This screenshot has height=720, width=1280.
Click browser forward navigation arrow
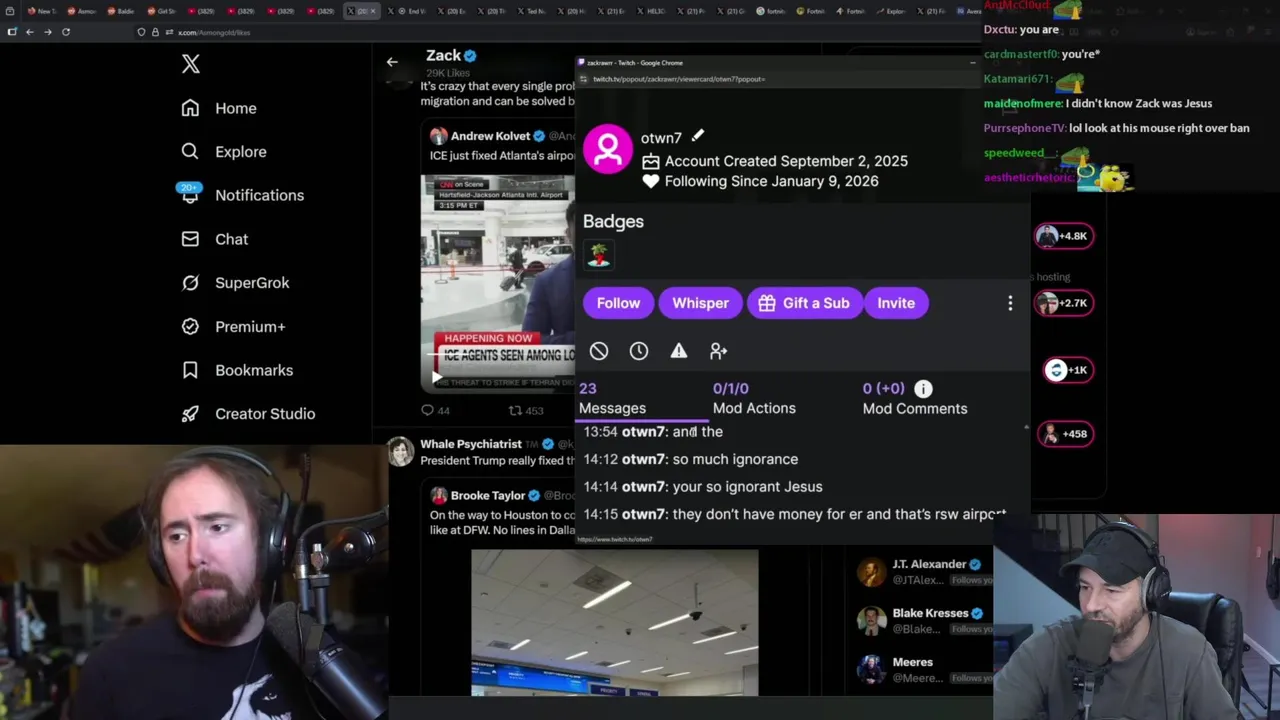47,32
